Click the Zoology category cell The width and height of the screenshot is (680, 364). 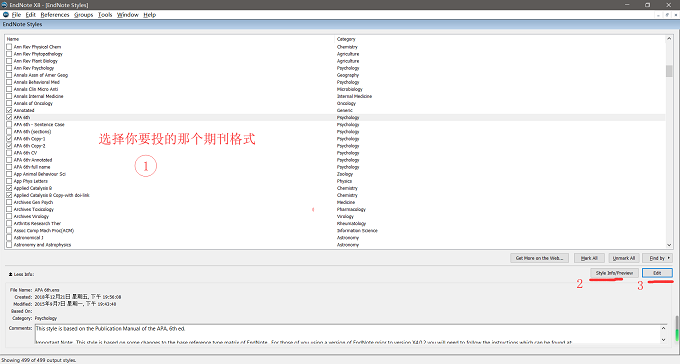point(345,174)
